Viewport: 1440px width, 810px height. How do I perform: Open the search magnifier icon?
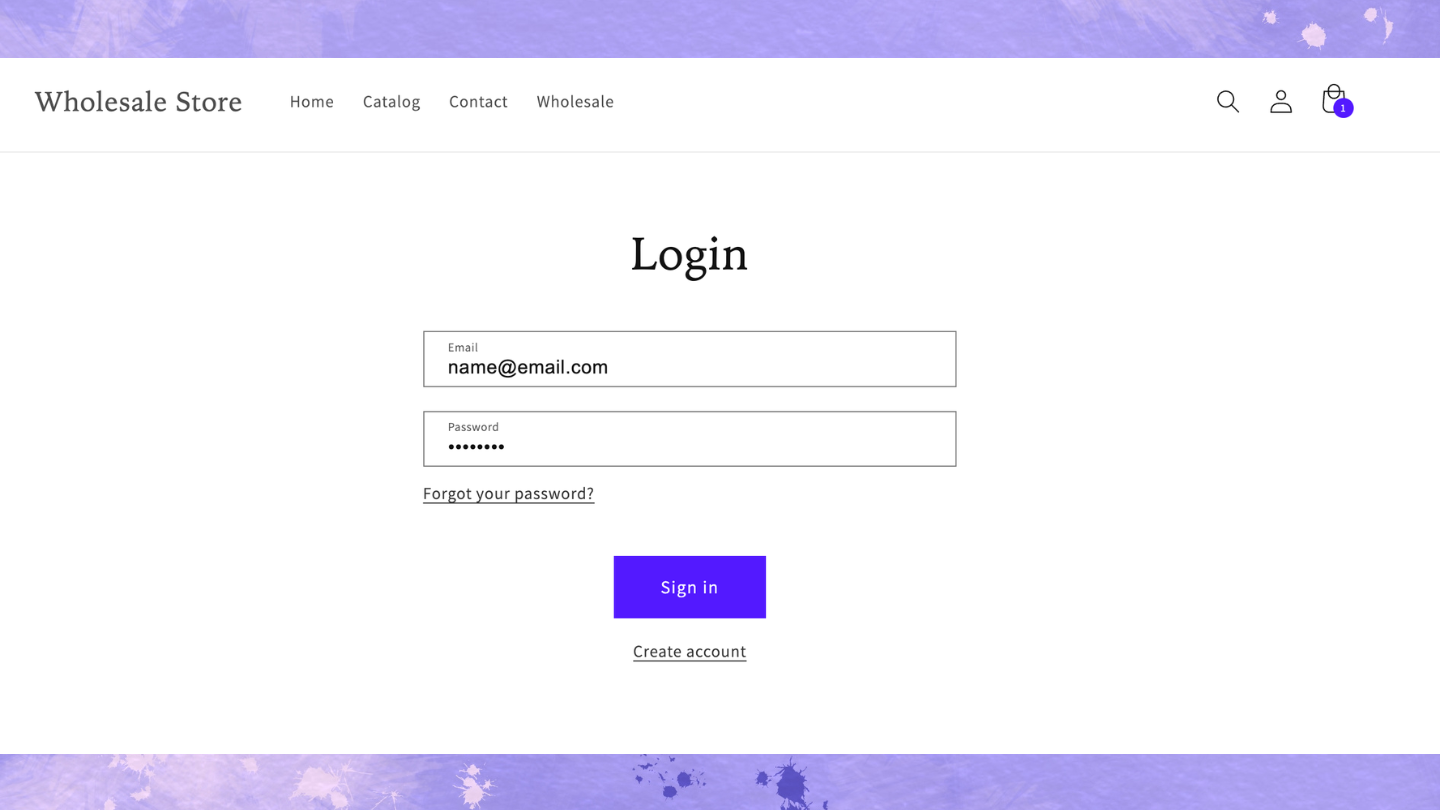[x=1228, y=101]
